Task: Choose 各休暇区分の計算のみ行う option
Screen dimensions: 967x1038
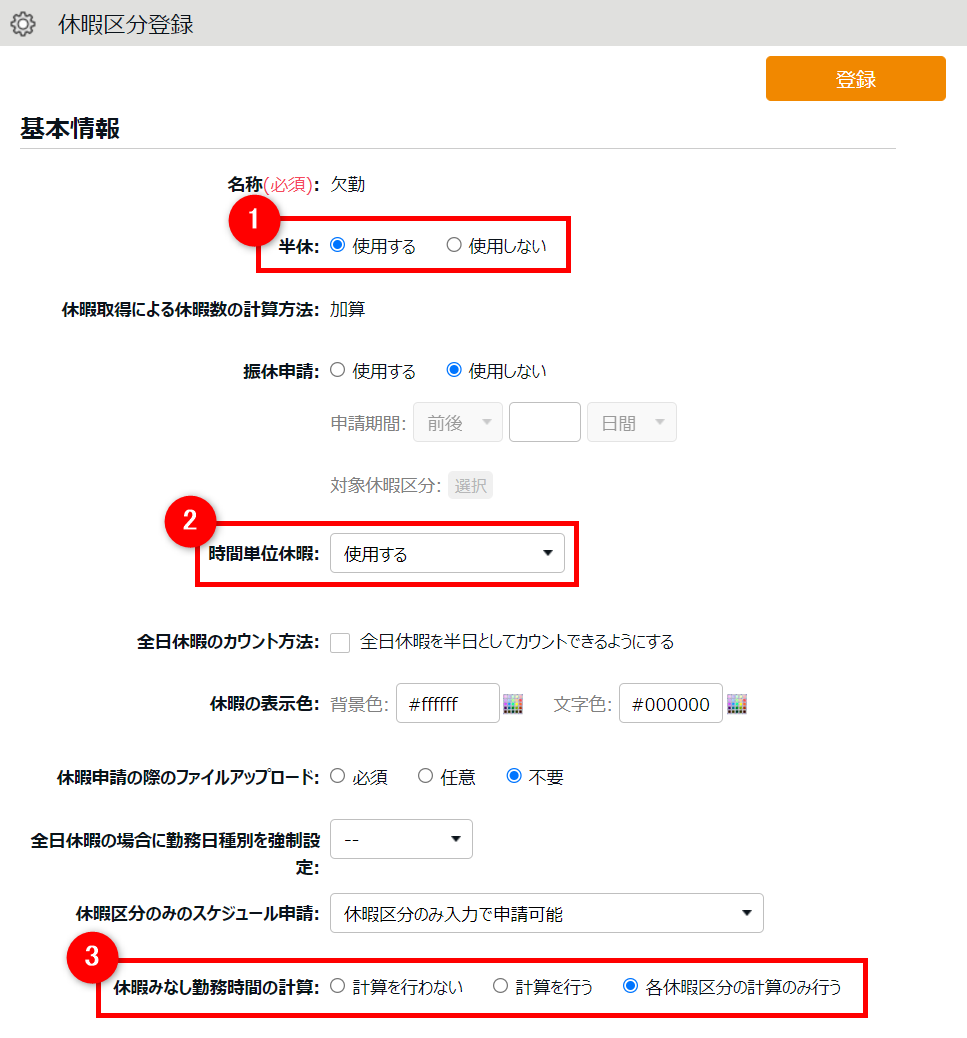Action: tap(631, 987)
